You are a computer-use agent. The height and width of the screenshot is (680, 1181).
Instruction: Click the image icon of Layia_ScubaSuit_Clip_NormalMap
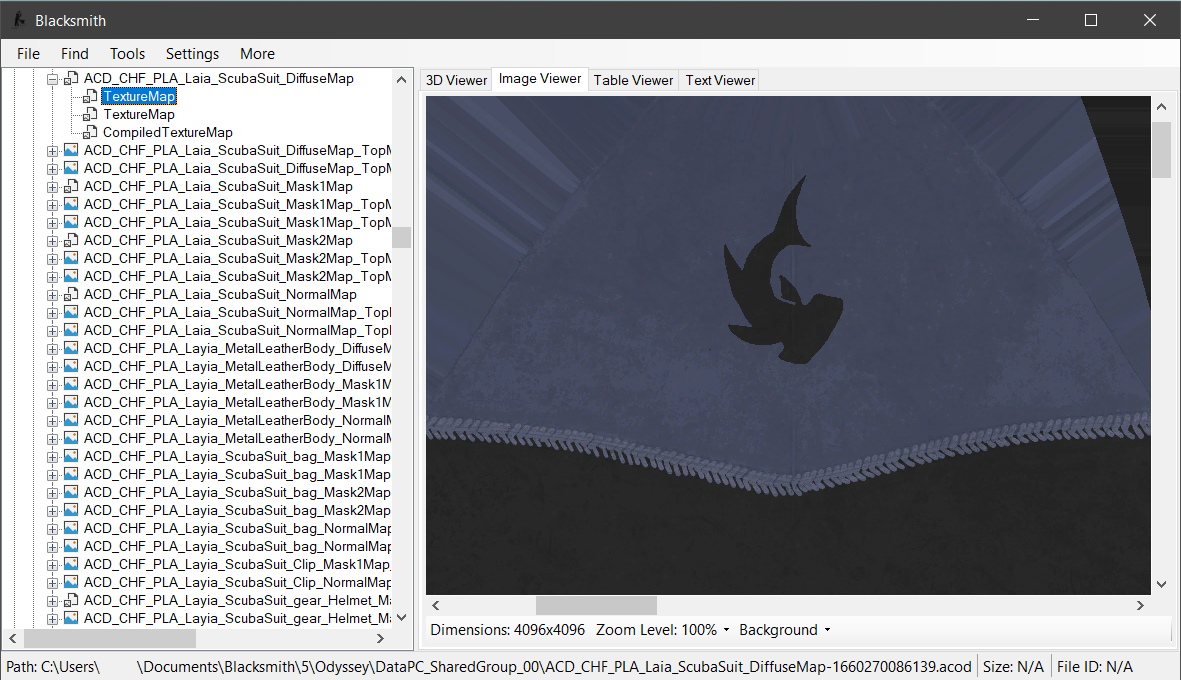[x=72, y=582]
